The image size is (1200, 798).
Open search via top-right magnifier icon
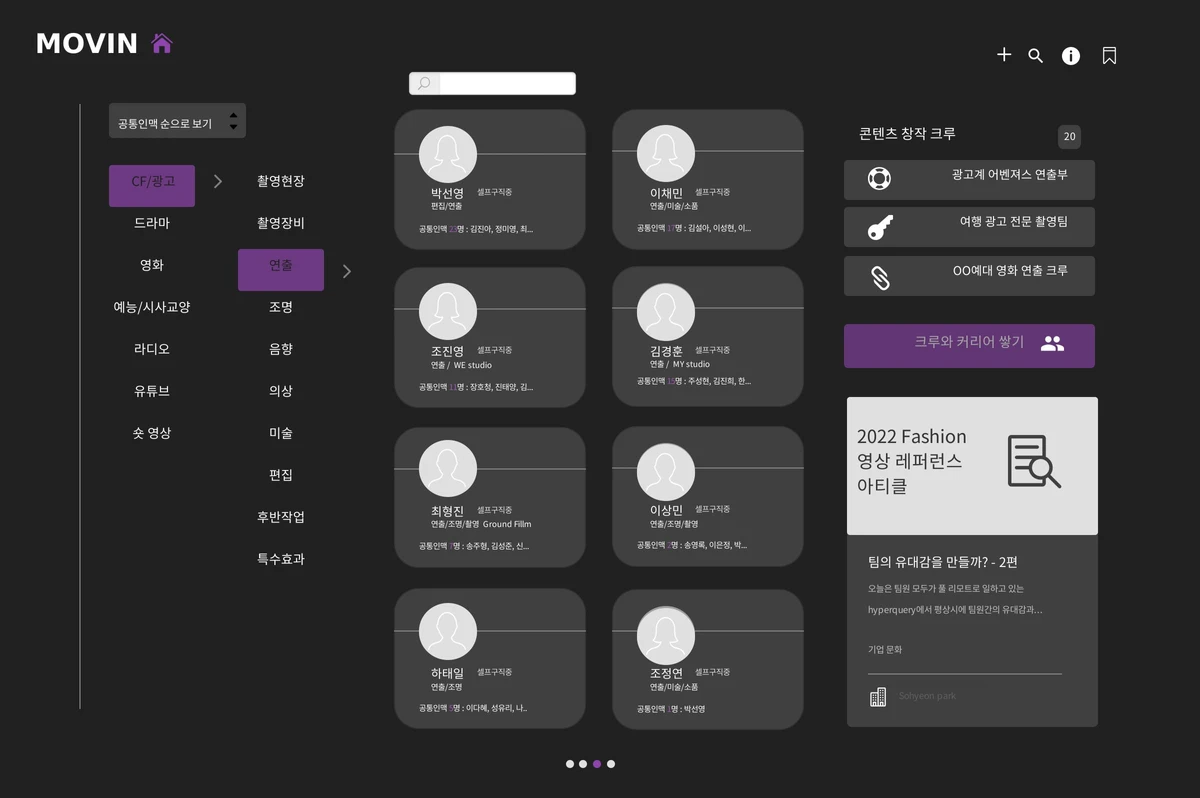1036,56
